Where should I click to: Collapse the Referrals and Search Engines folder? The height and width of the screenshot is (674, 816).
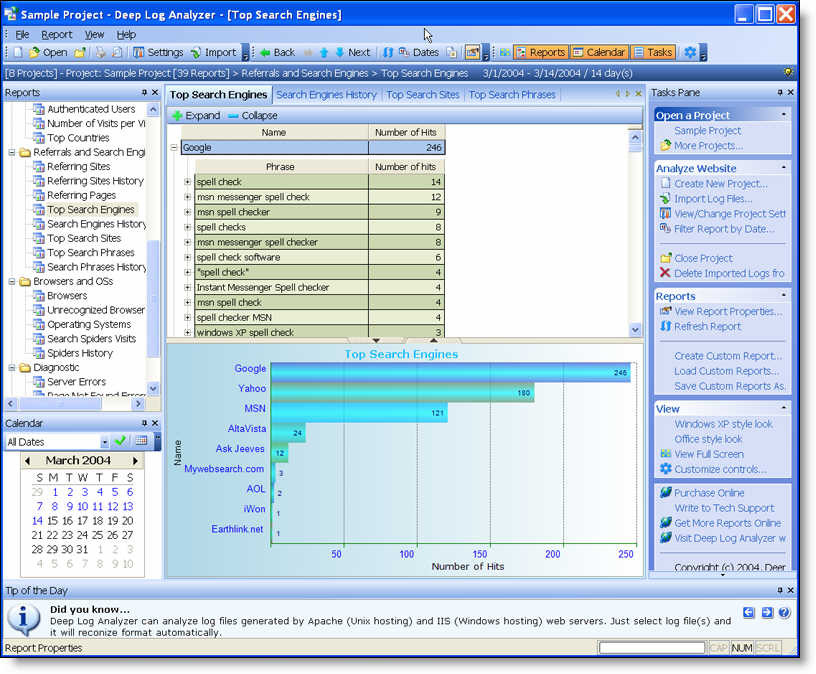[11, 152]
